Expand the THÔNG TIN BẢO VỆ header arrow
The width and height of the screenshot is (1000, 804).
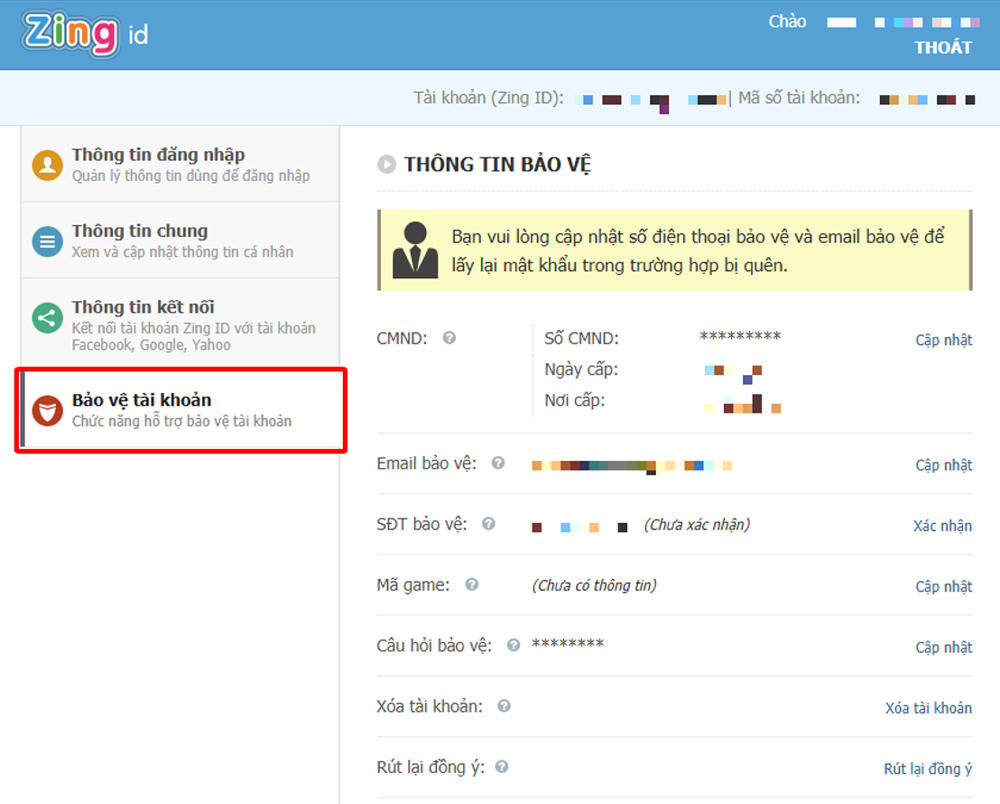click(386, 165)
